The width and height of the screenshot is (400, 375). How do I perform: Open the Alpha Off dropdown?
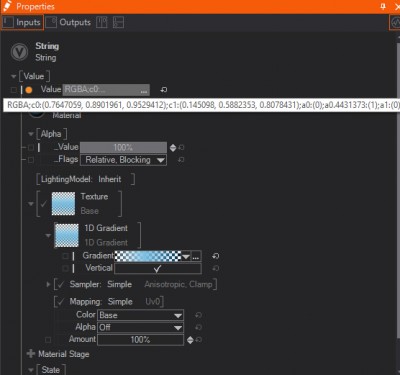click(140, 327)
